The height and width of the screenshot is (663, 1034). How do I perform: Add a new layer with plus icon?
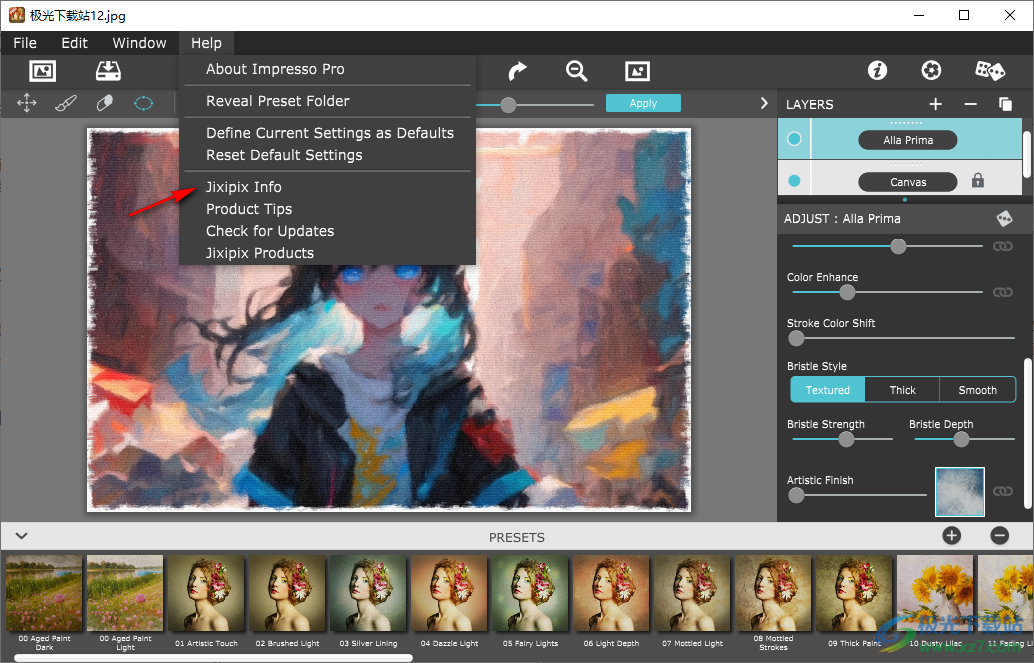point(935,104)
